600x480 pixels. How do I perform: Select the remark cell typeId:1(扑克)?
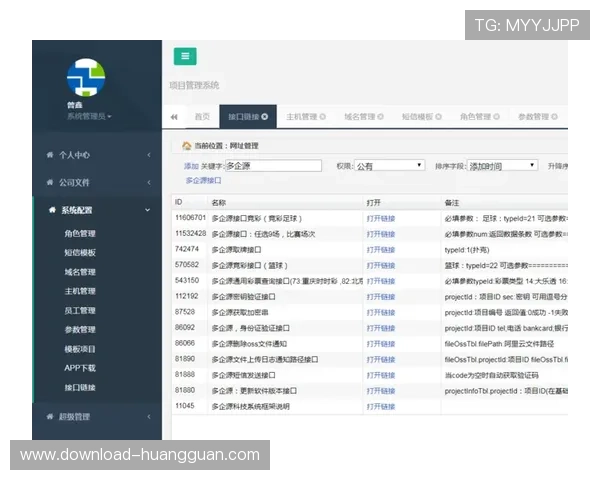467,250
